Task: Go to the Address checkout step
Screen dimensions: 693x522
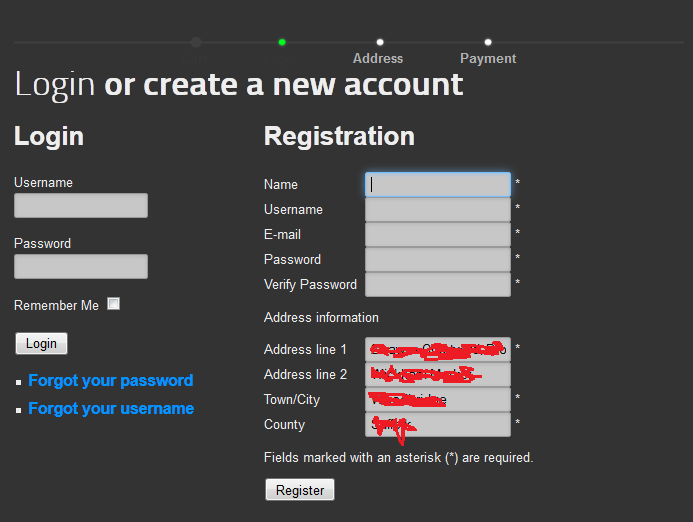Action: coord(378,58)
